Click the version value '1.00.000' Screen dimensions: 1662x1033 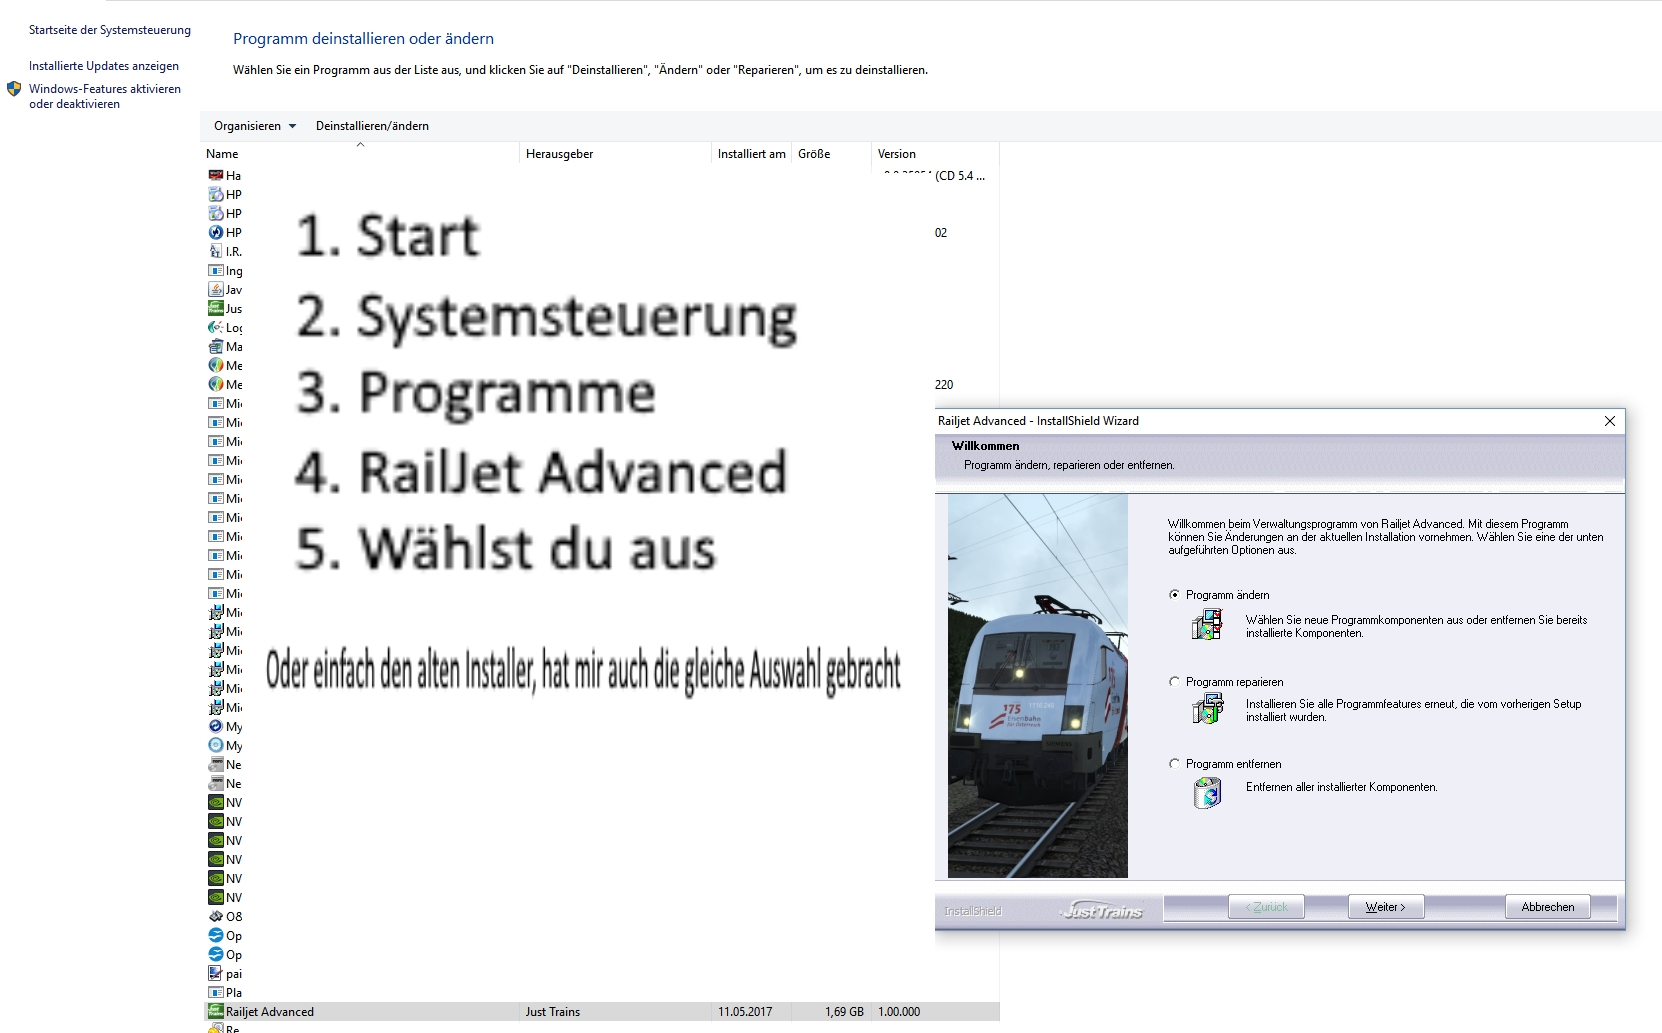(x=899, y=1012)
